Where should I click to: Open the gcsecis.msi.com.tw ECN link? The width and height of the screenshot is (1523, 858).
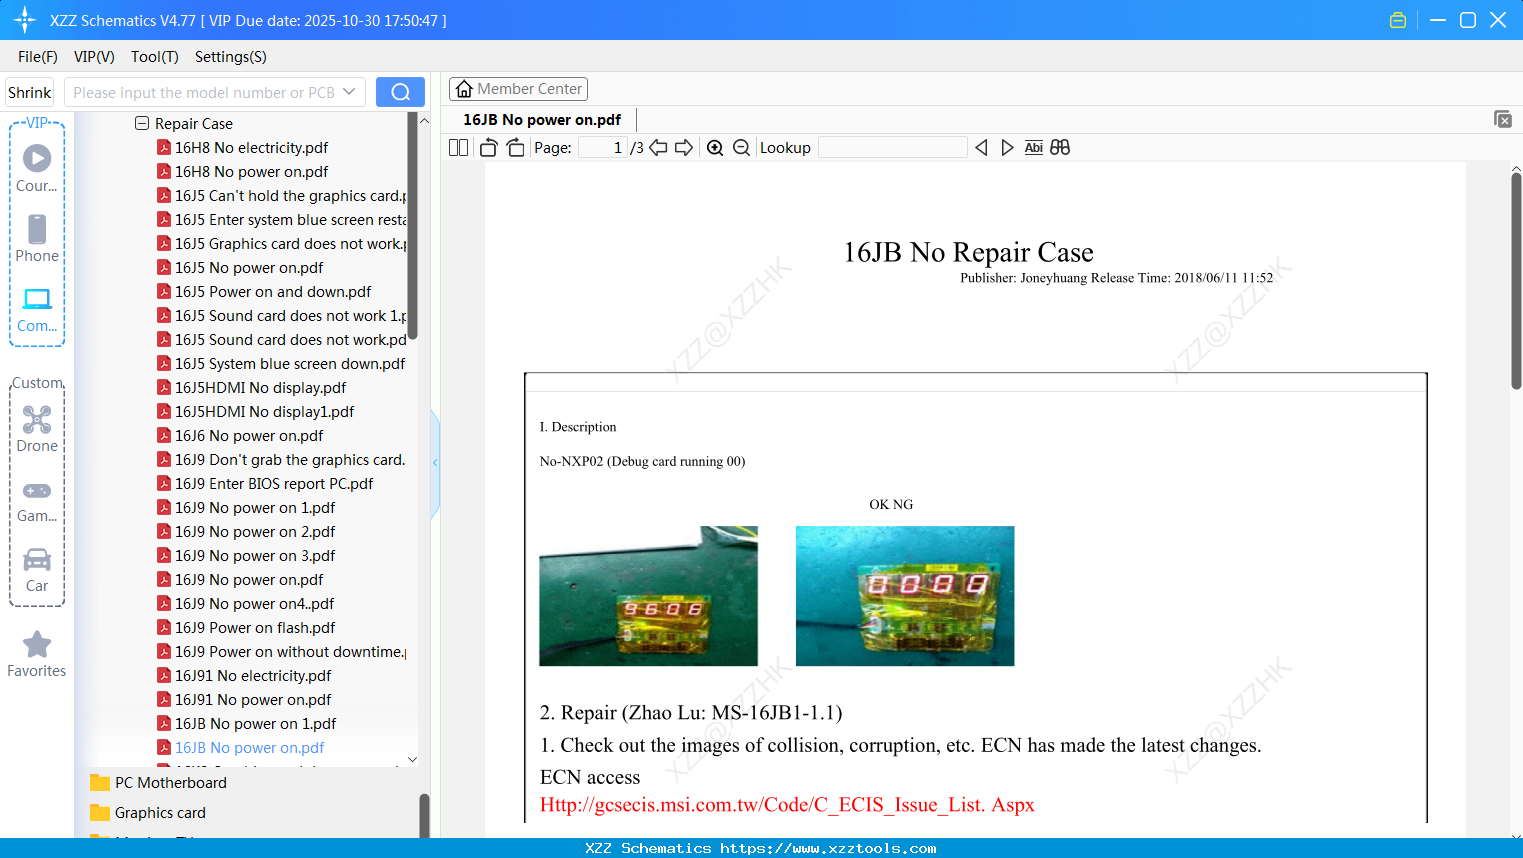click(x=787, y=805)
